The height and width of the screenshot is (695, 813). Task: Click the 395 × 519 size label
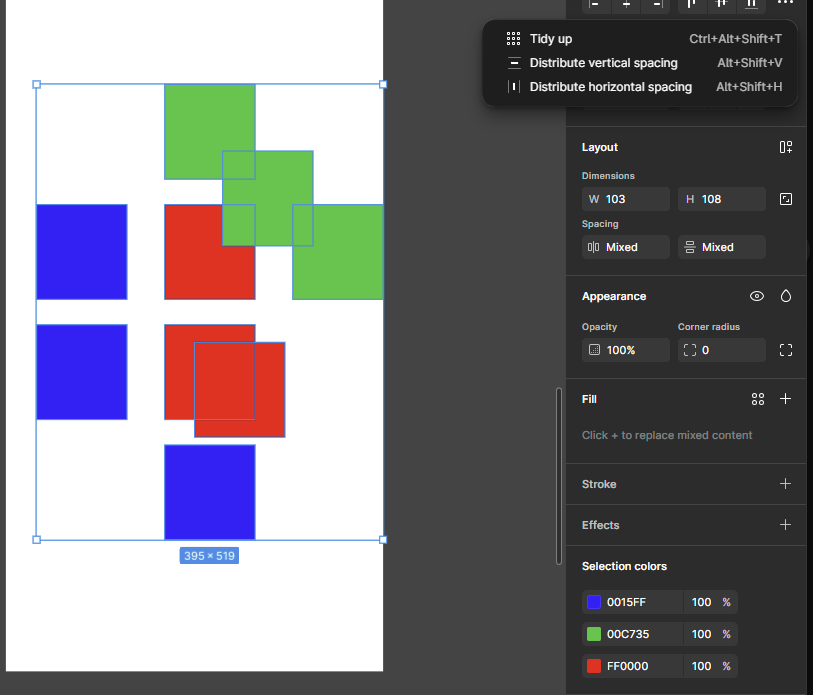(209, 555)
